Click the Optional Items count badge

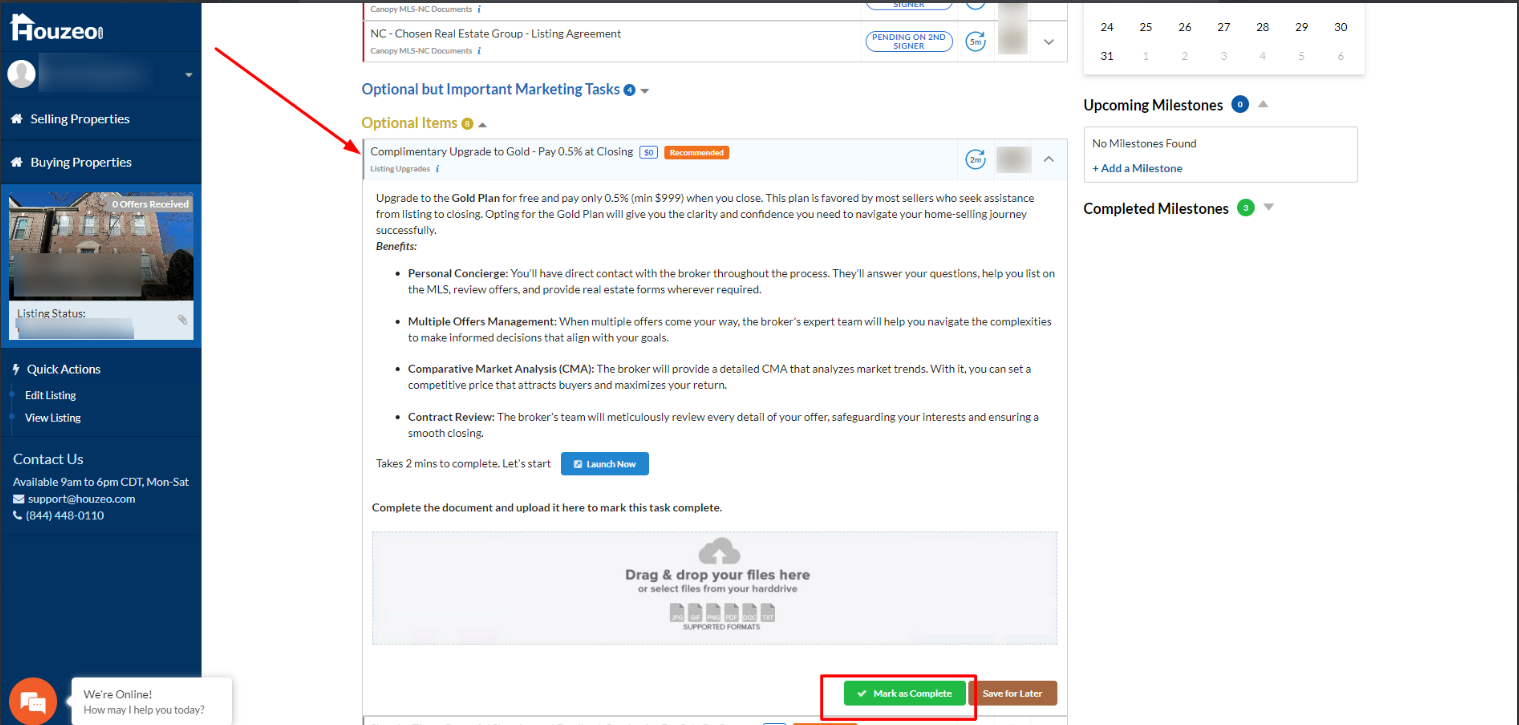tap(467, 124)
